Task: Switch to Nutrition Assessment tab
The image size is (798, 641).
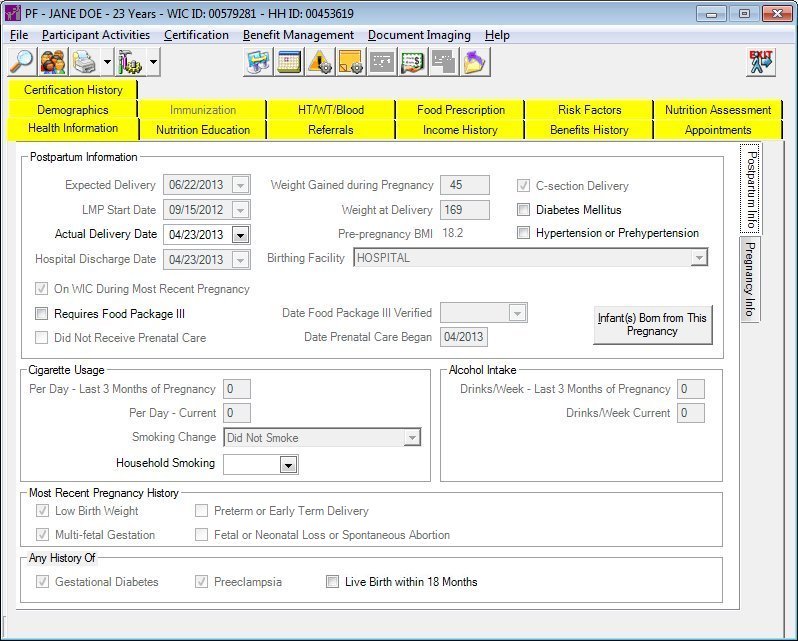Action: pyautogui.click(x=718, y=110)
